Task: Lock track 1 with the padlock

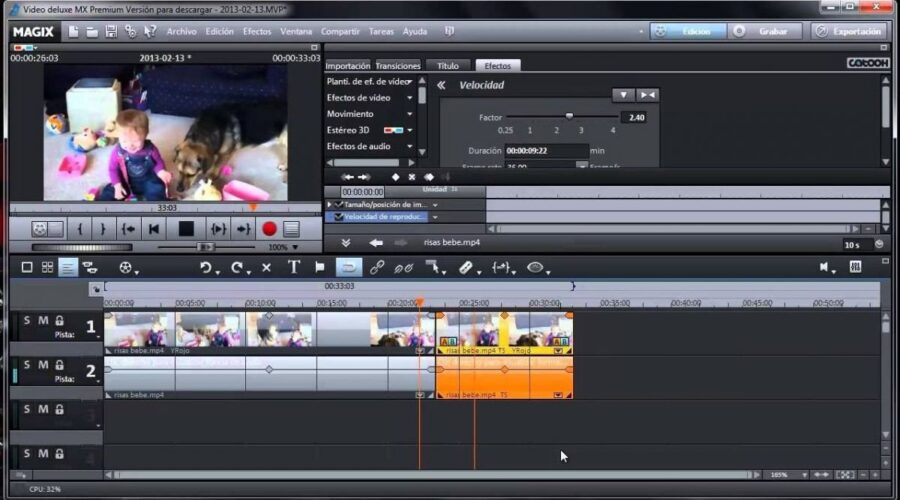Action: pos(59,320)
